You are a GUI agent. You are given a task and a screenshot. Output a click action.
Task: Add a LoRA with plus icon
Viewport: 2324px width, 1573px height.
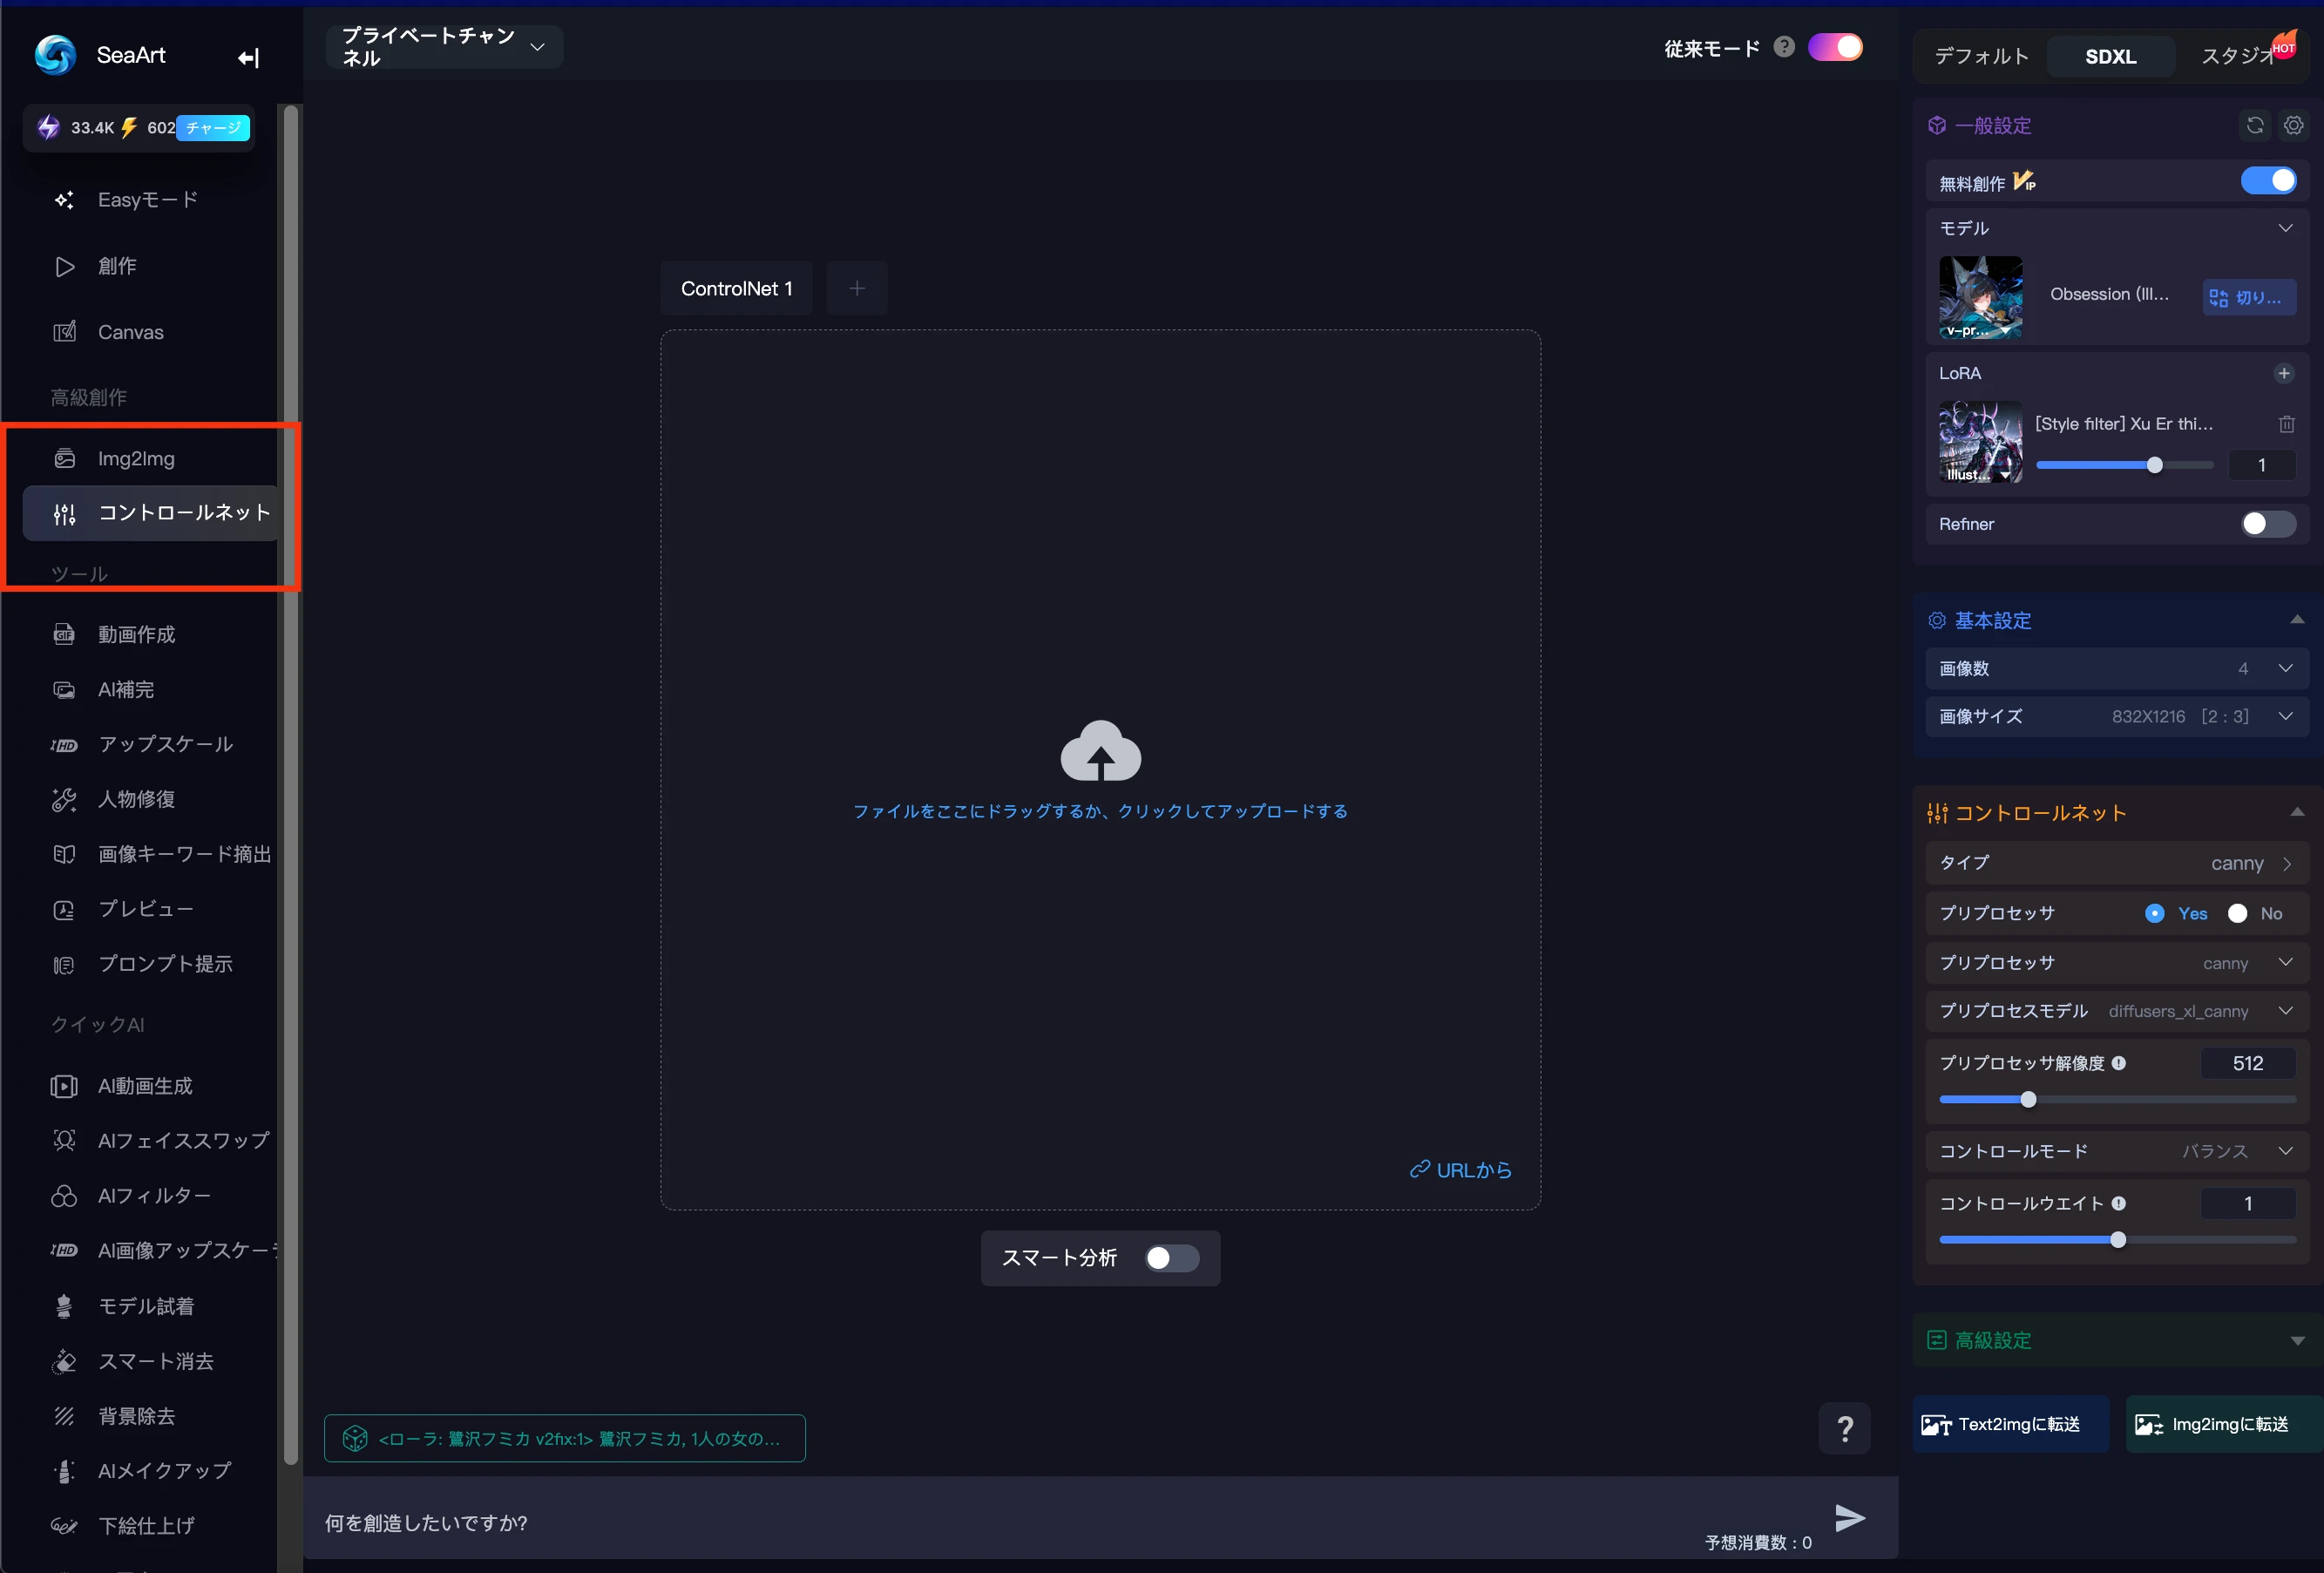click(2283, 373)
